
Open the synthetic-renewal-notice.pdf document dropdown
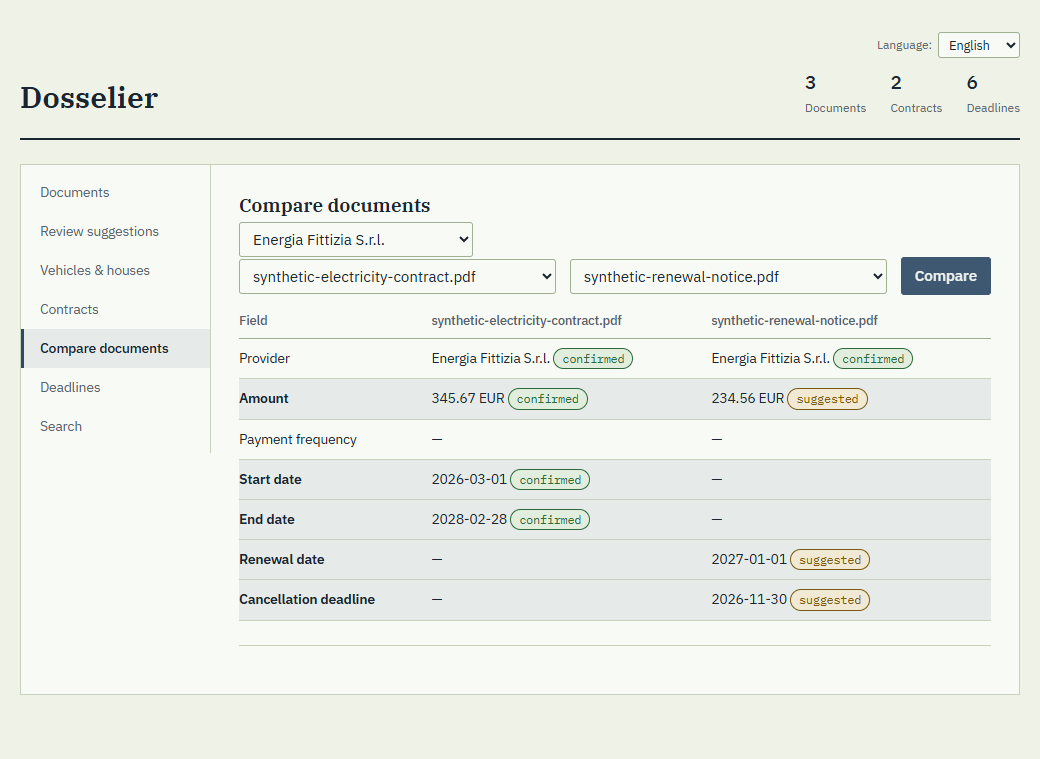point(728,277)
